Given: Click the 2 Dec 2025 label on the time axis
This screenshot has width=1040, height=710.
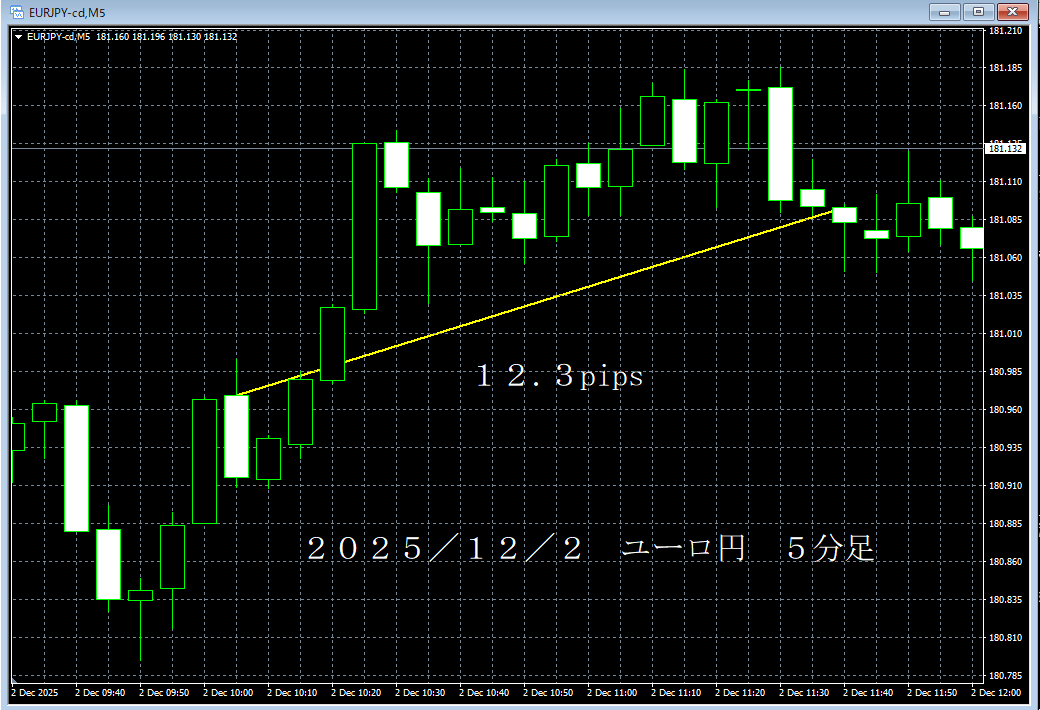Looking at the screenshot, I should (35, 692).
